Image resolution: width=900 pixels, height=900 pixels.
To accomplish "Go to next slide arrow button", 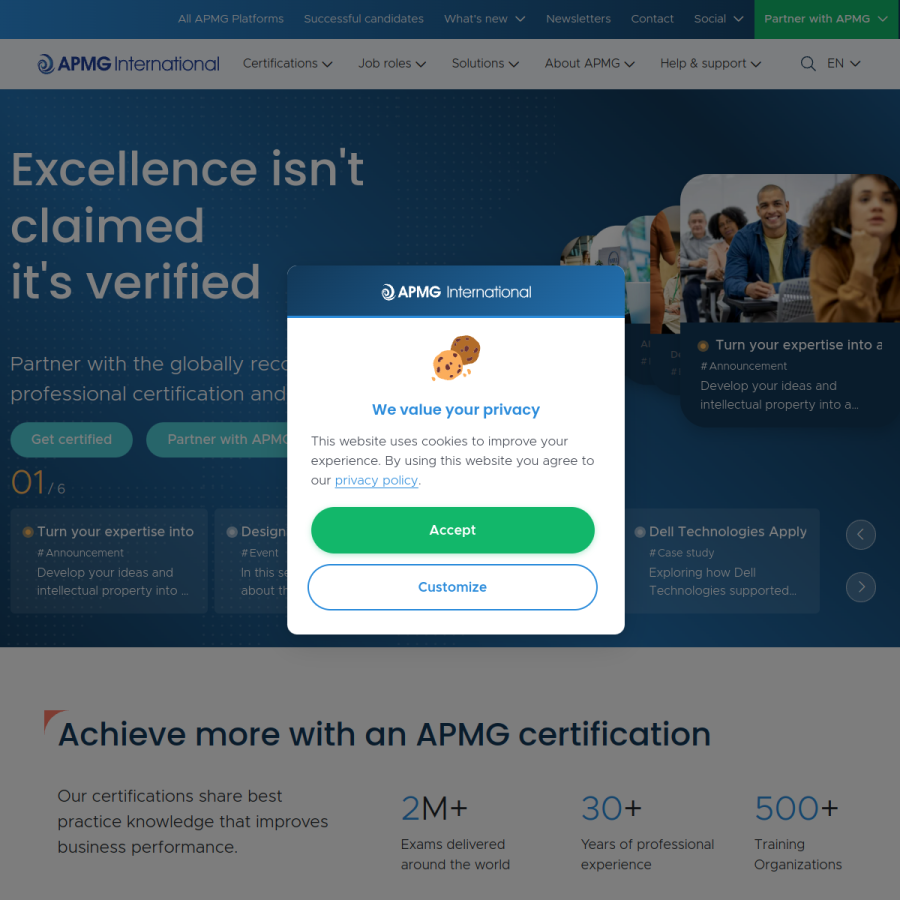I will [x=860, y=587].
